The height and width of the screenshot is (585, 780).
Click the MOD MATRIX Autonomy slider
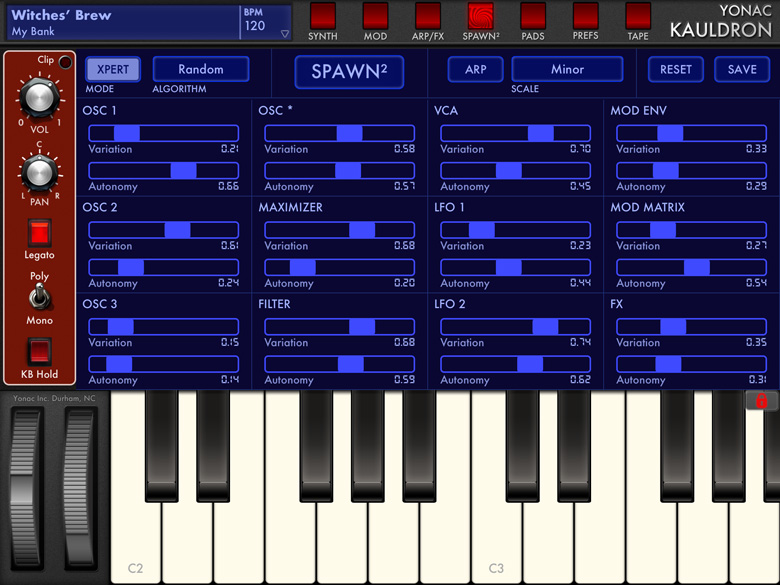tap(691, 268)
